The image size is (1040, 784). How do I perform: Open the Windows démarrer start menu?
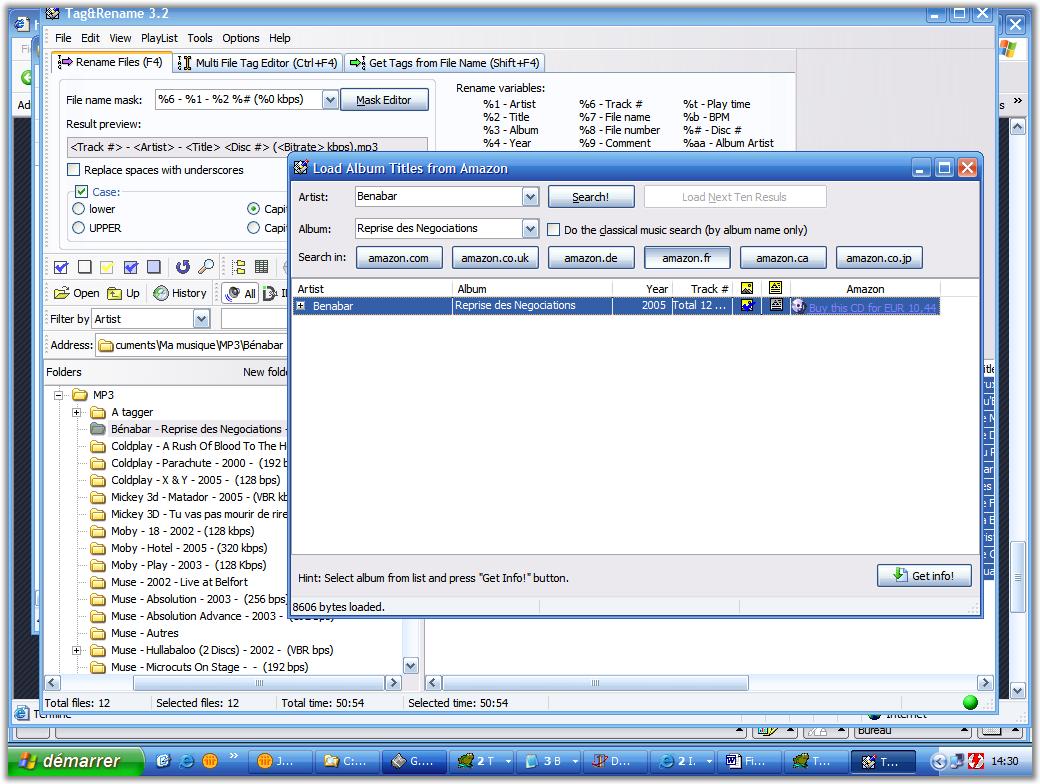pos(75,761)
